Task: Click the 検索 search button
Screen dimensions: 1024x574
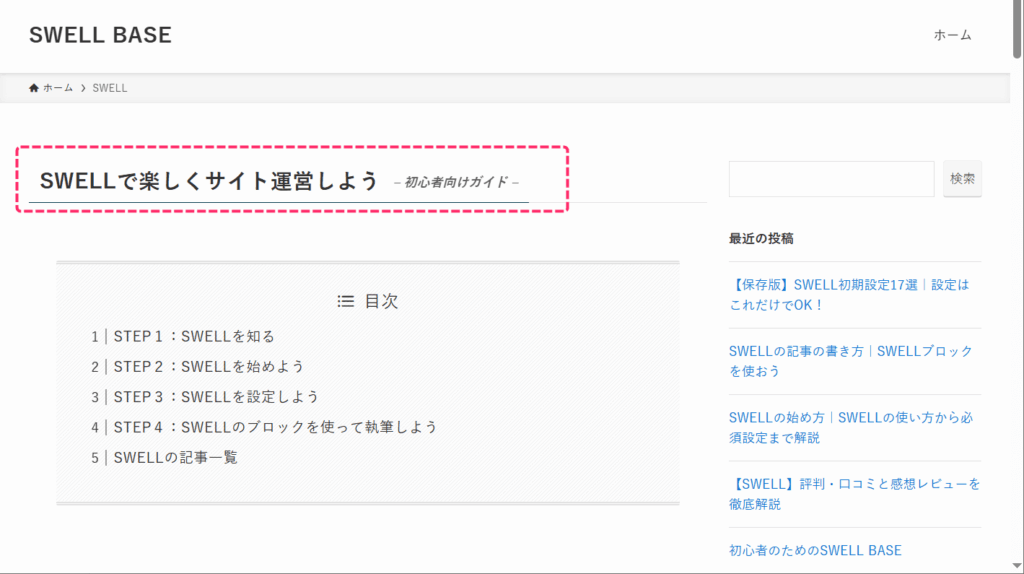Action: [962, 178]
